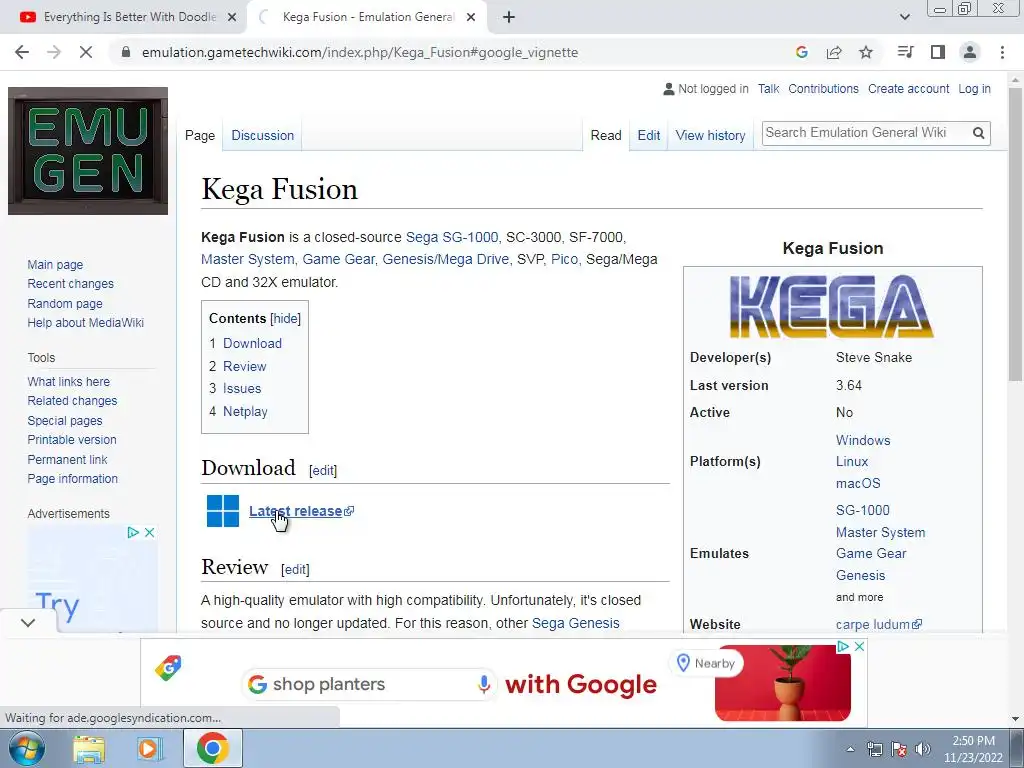Stop page loading with the X button
Screen dimensions: 1024x768
86,52
